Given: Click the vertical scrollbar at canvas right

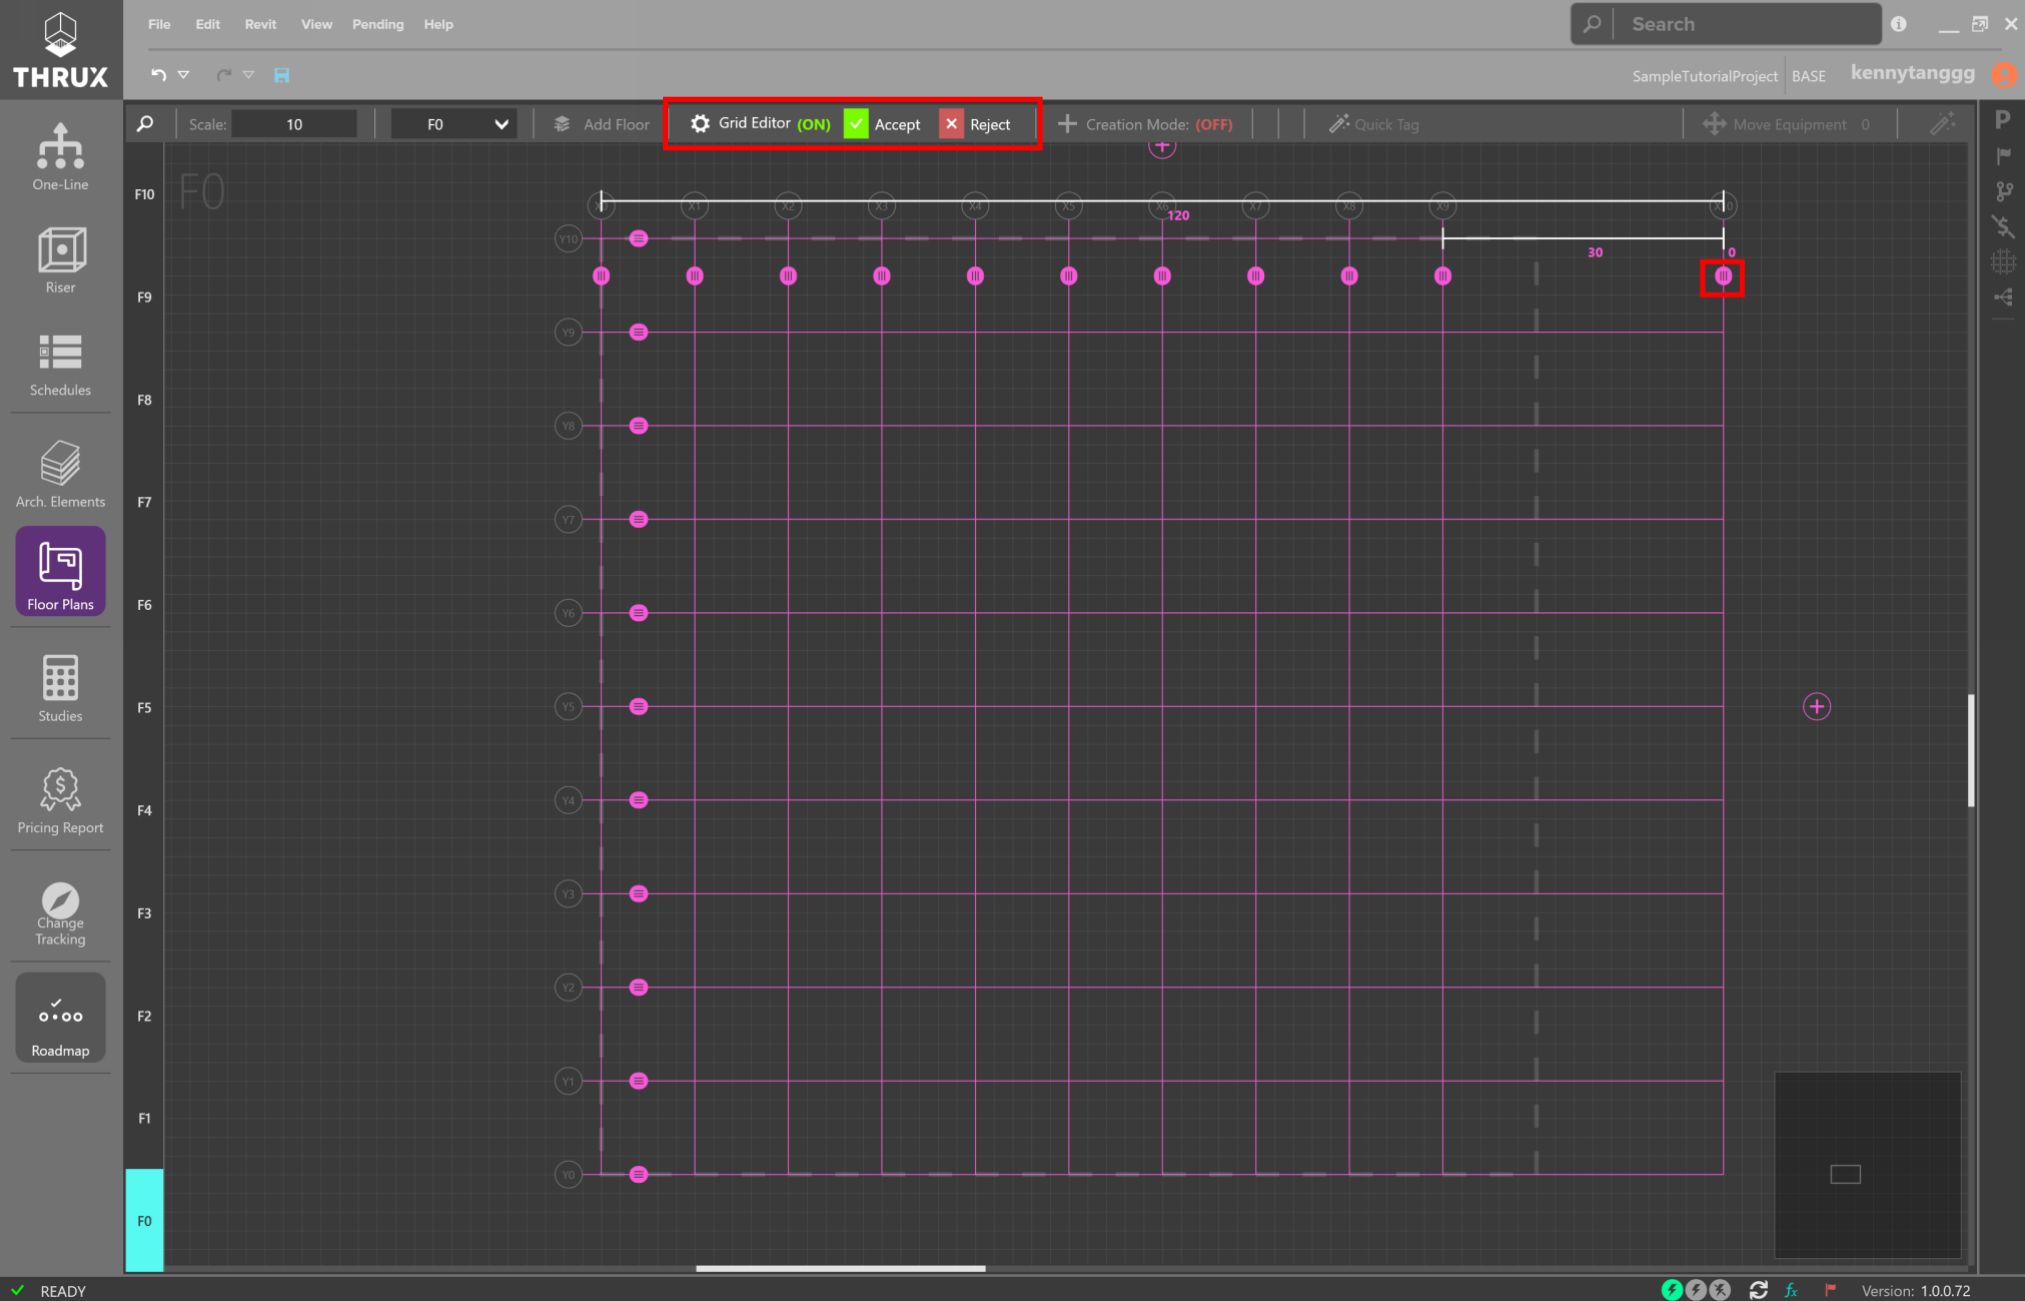Looking at the screenshot, I should tap(1971, 750).
